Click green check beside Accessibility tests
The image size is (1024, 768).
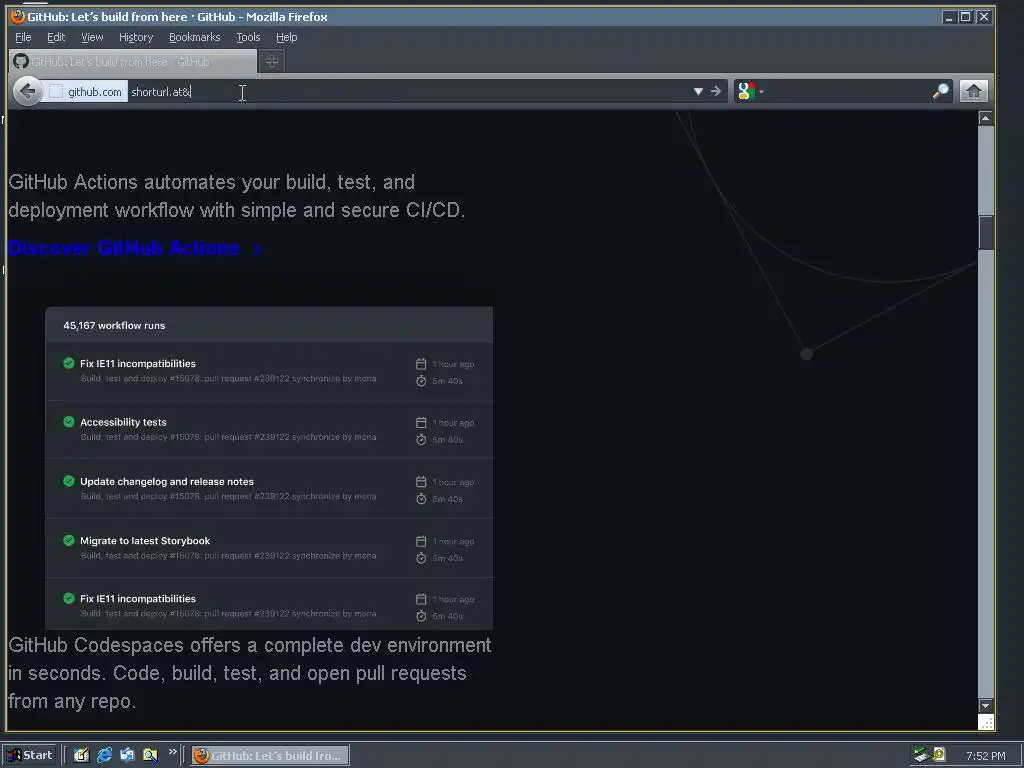(69, 422)
